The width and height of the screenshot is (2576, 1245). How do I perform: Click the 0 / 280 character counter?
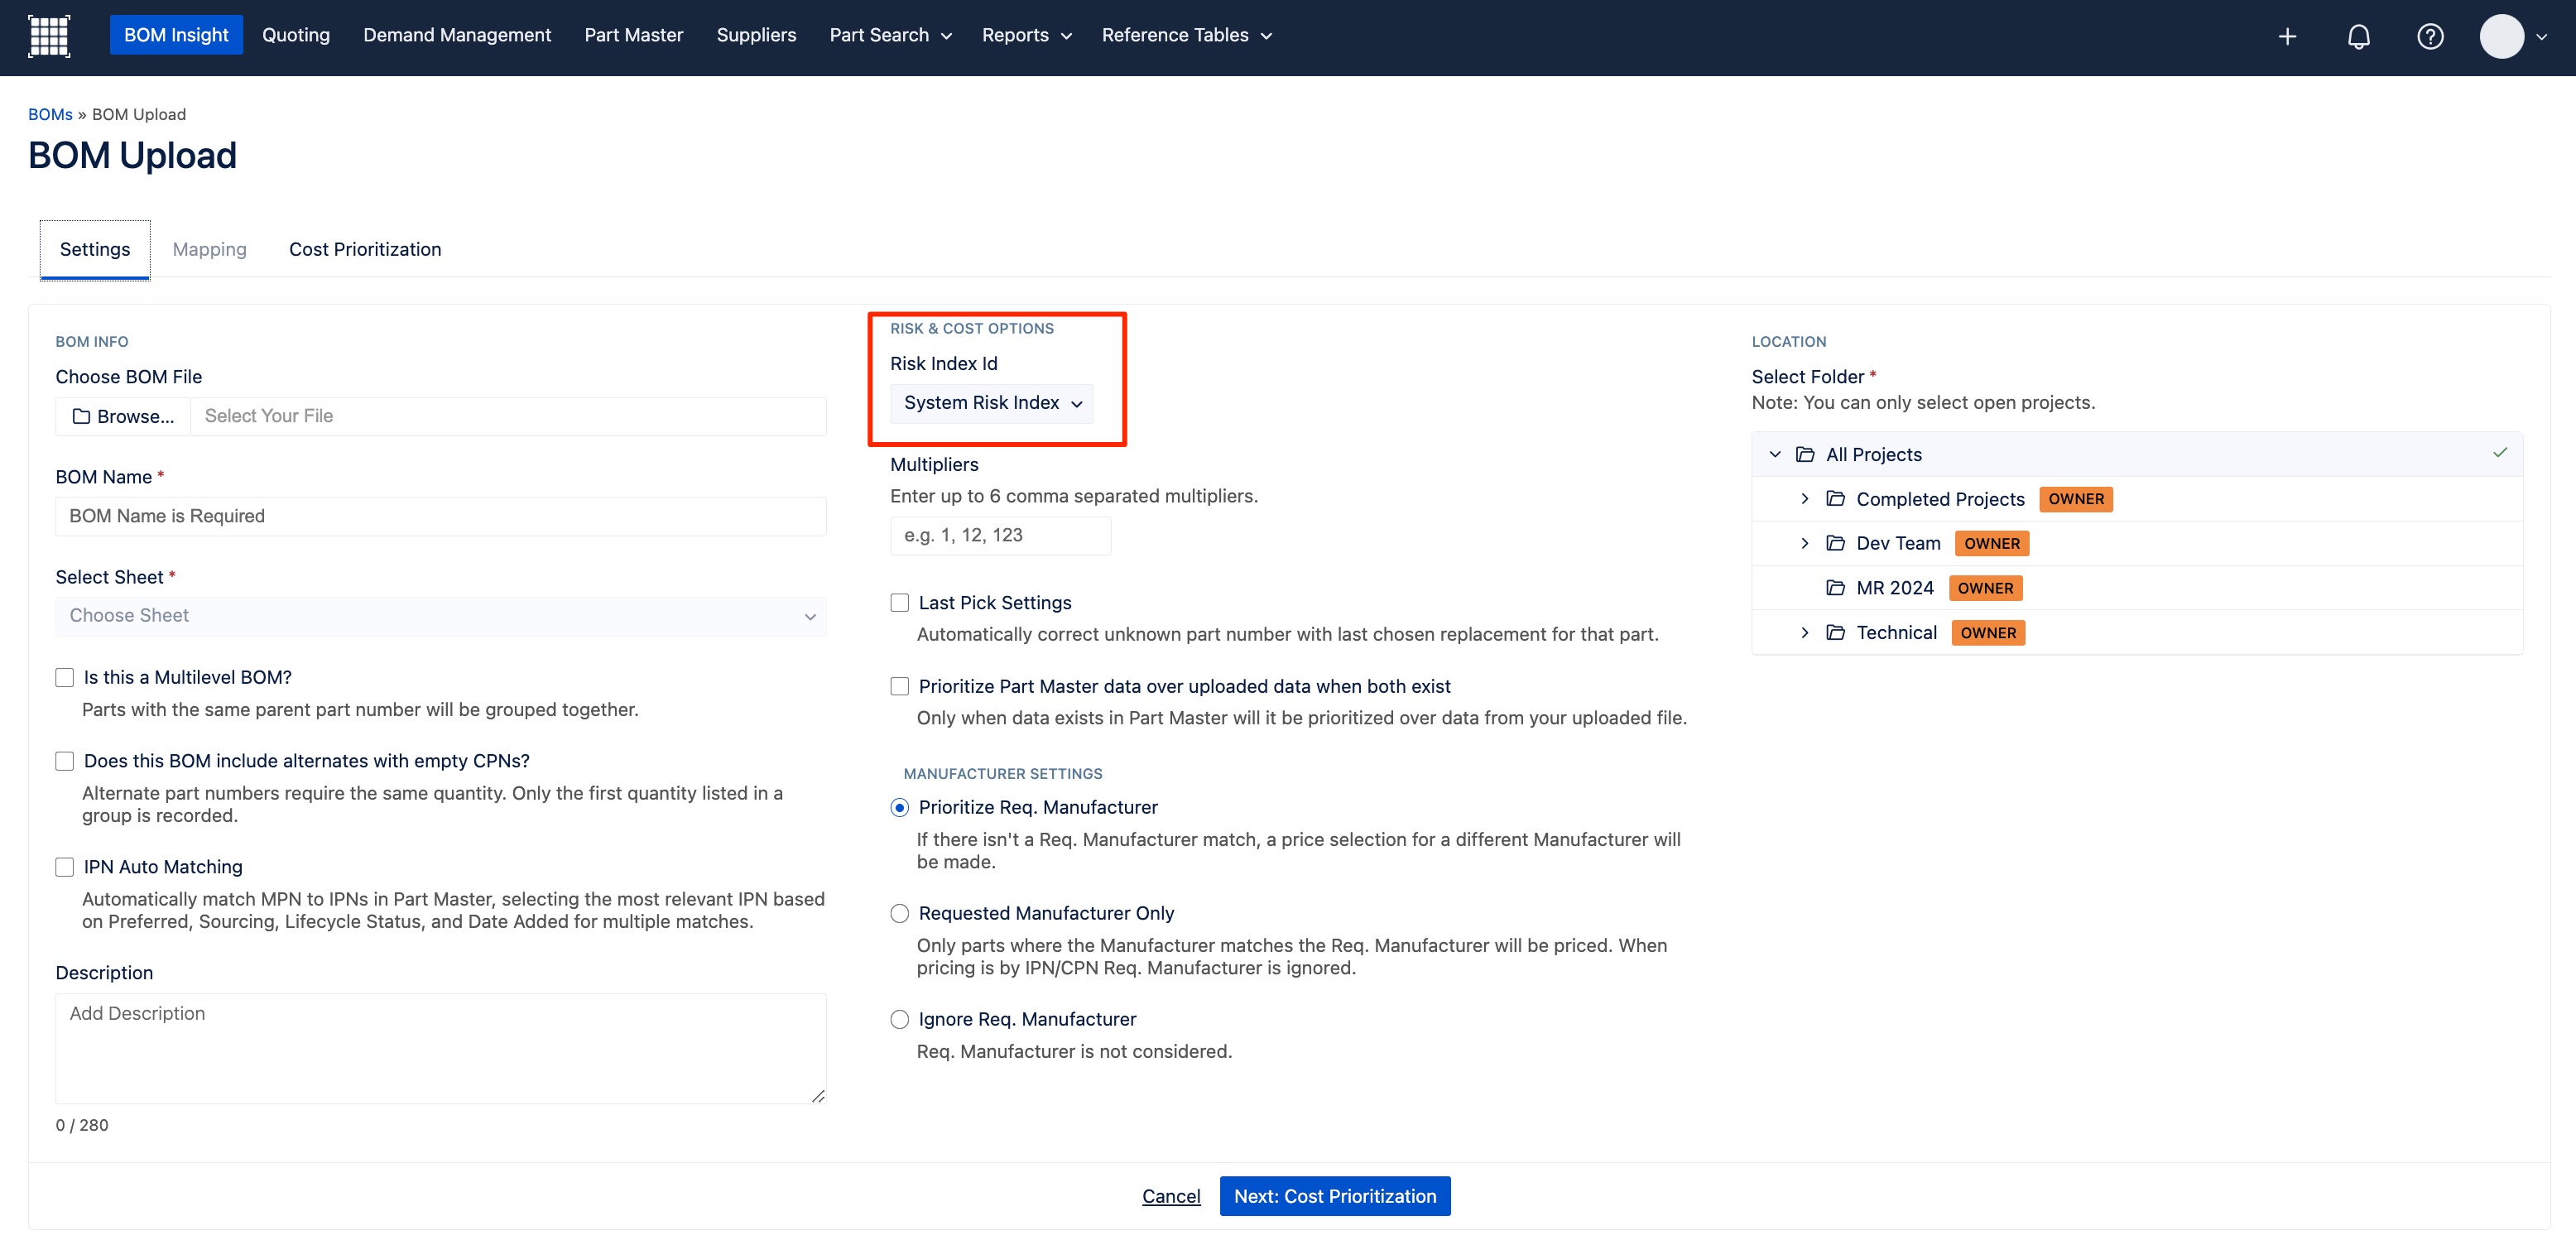point(82,1125)
